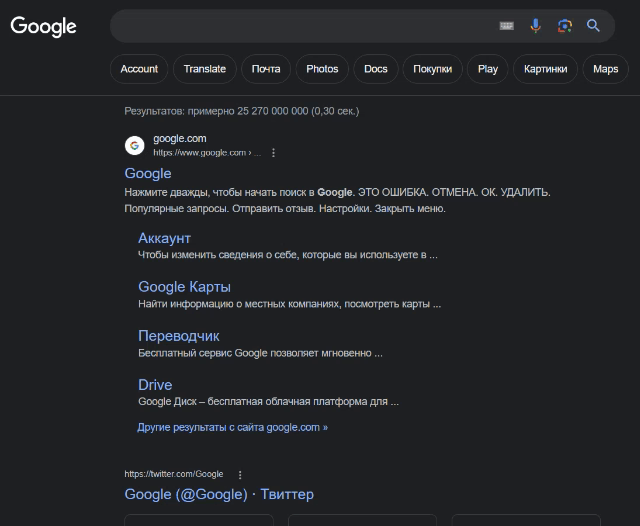
Task: Select the Translate chip
Action: coord(204,69)
